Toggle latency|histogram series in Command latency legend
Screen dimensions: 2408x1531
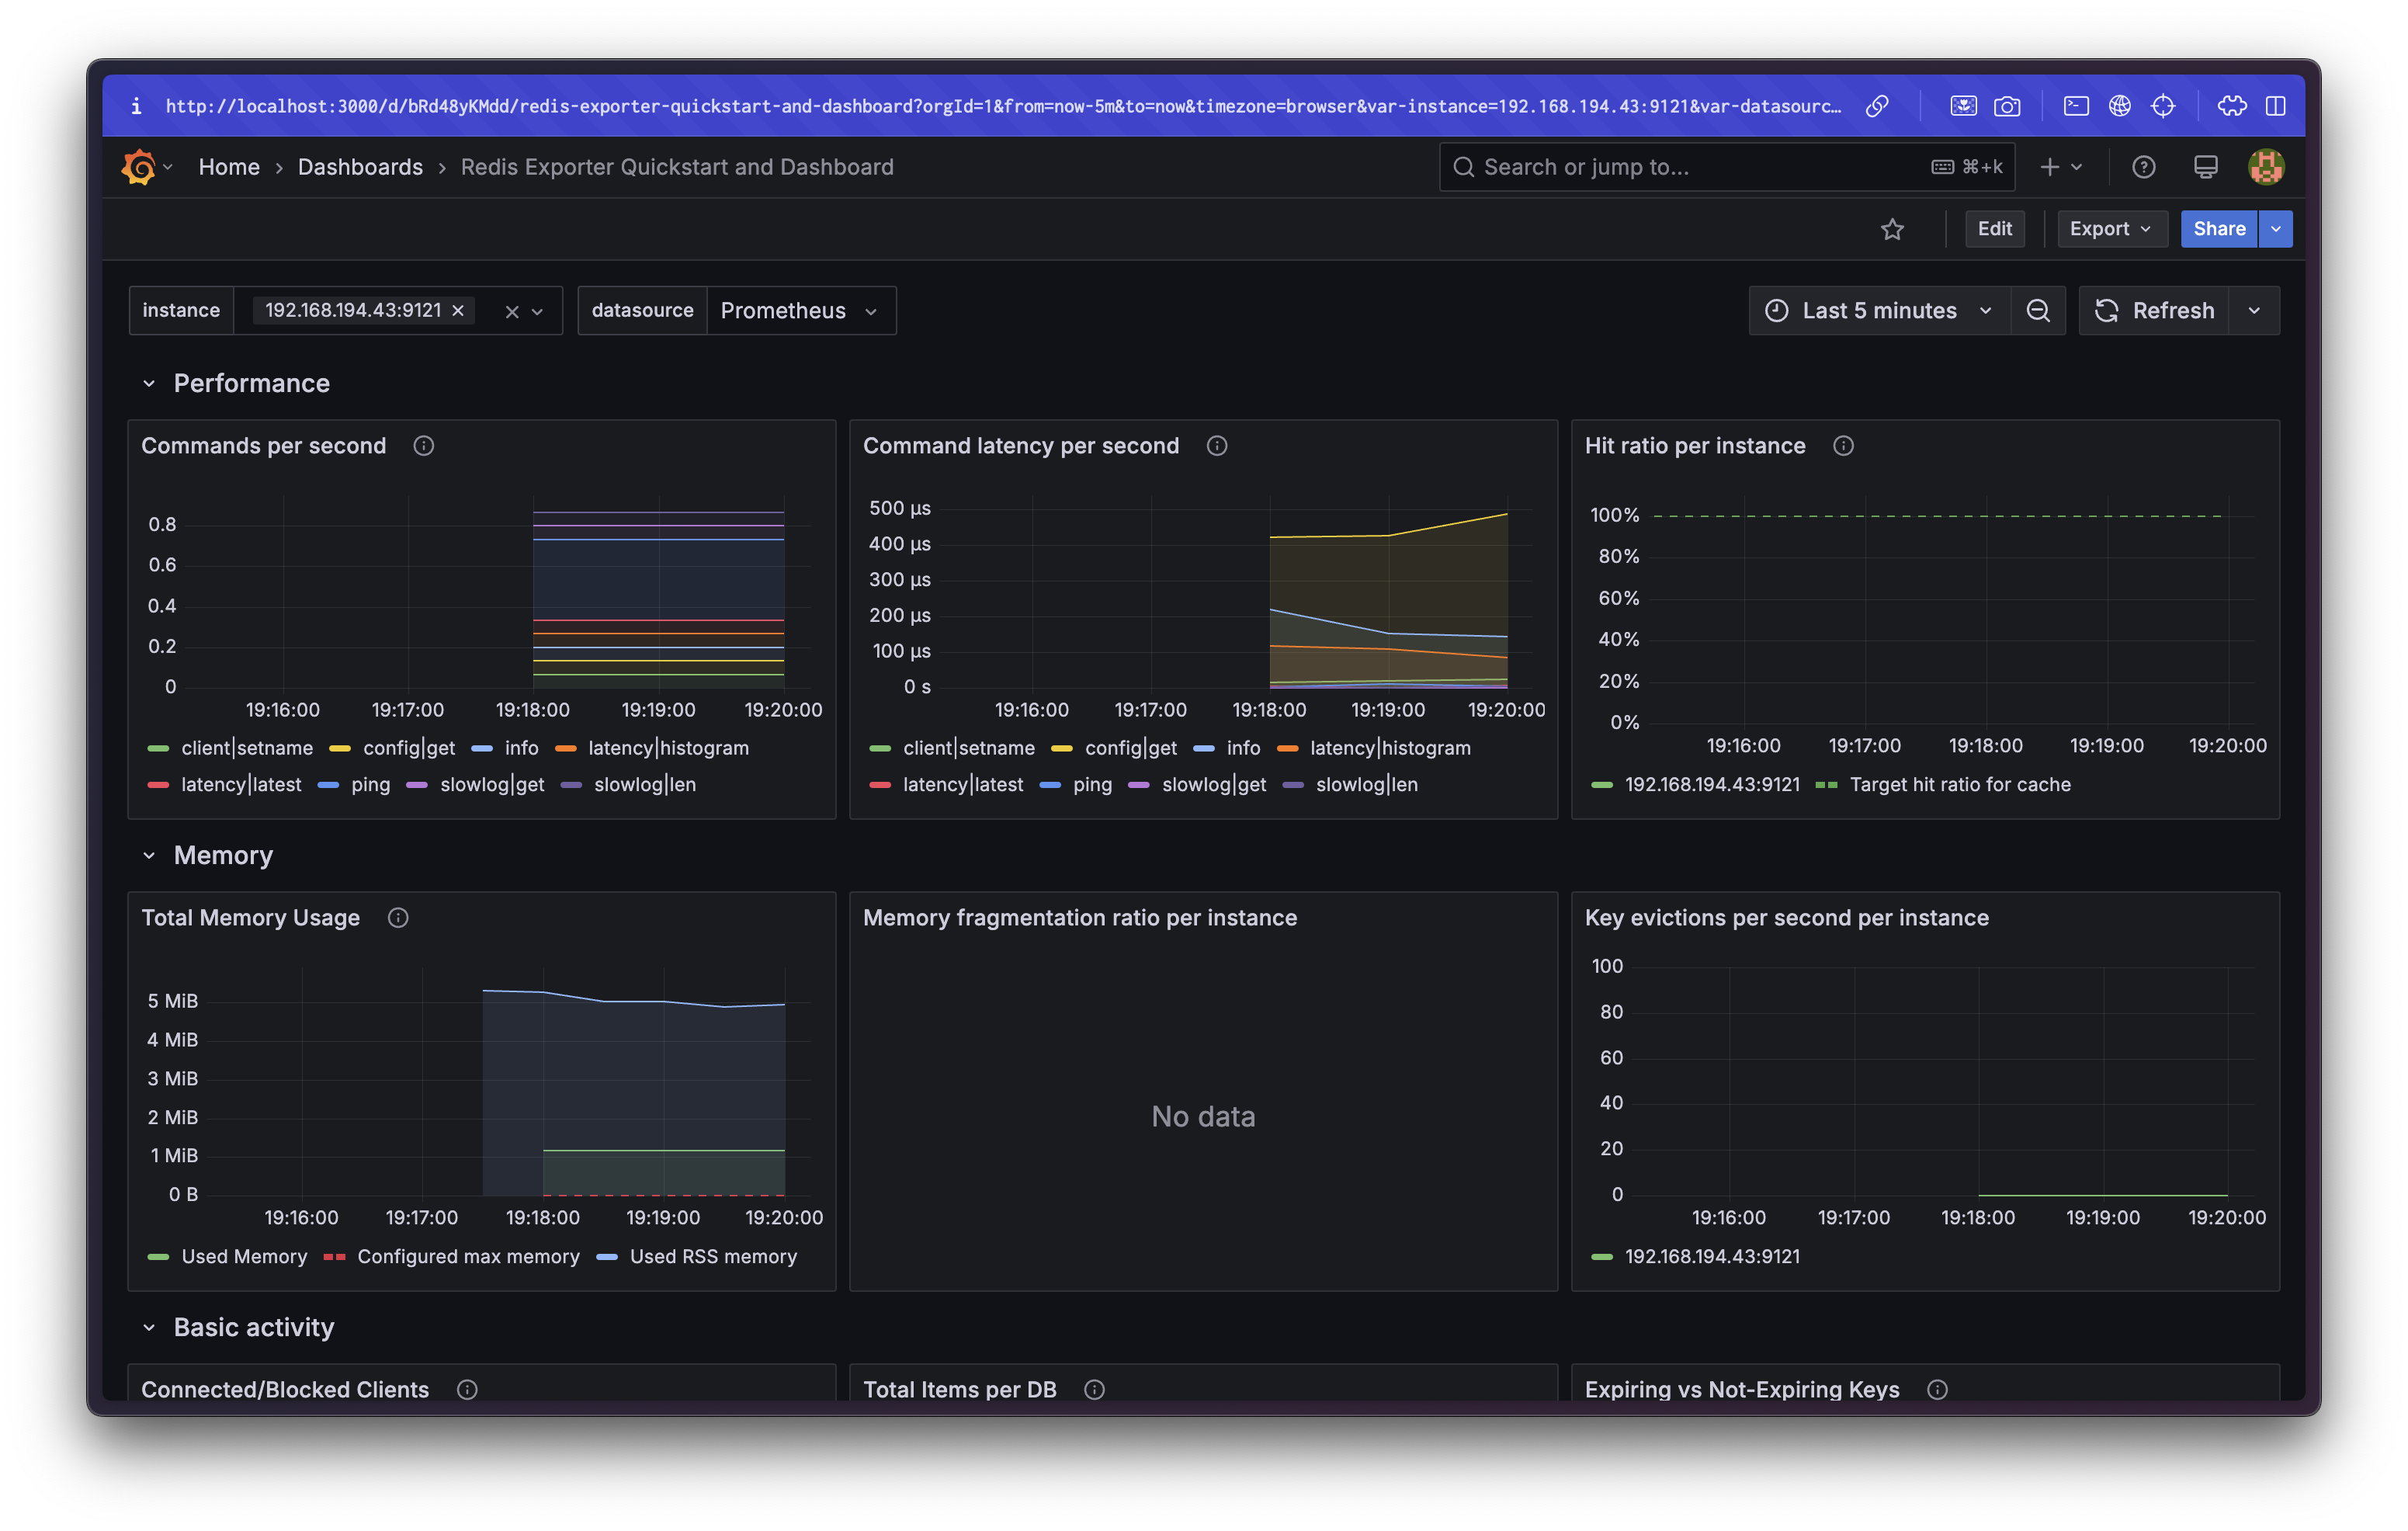click(1390, 748)
